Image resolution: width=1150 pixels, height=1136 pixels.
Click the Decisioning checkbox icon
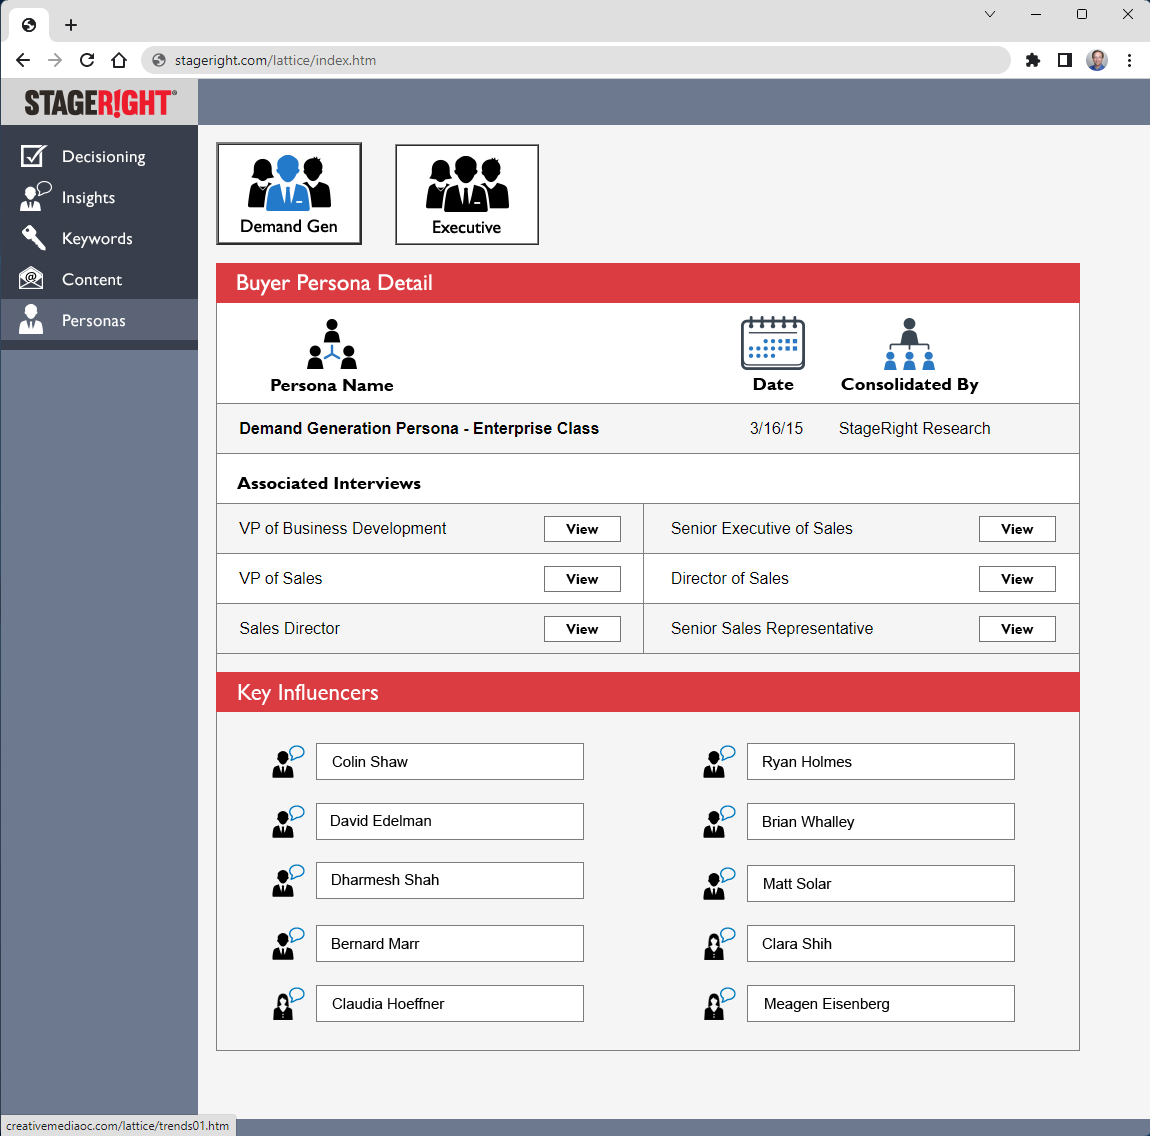click(x=33, y=156)
